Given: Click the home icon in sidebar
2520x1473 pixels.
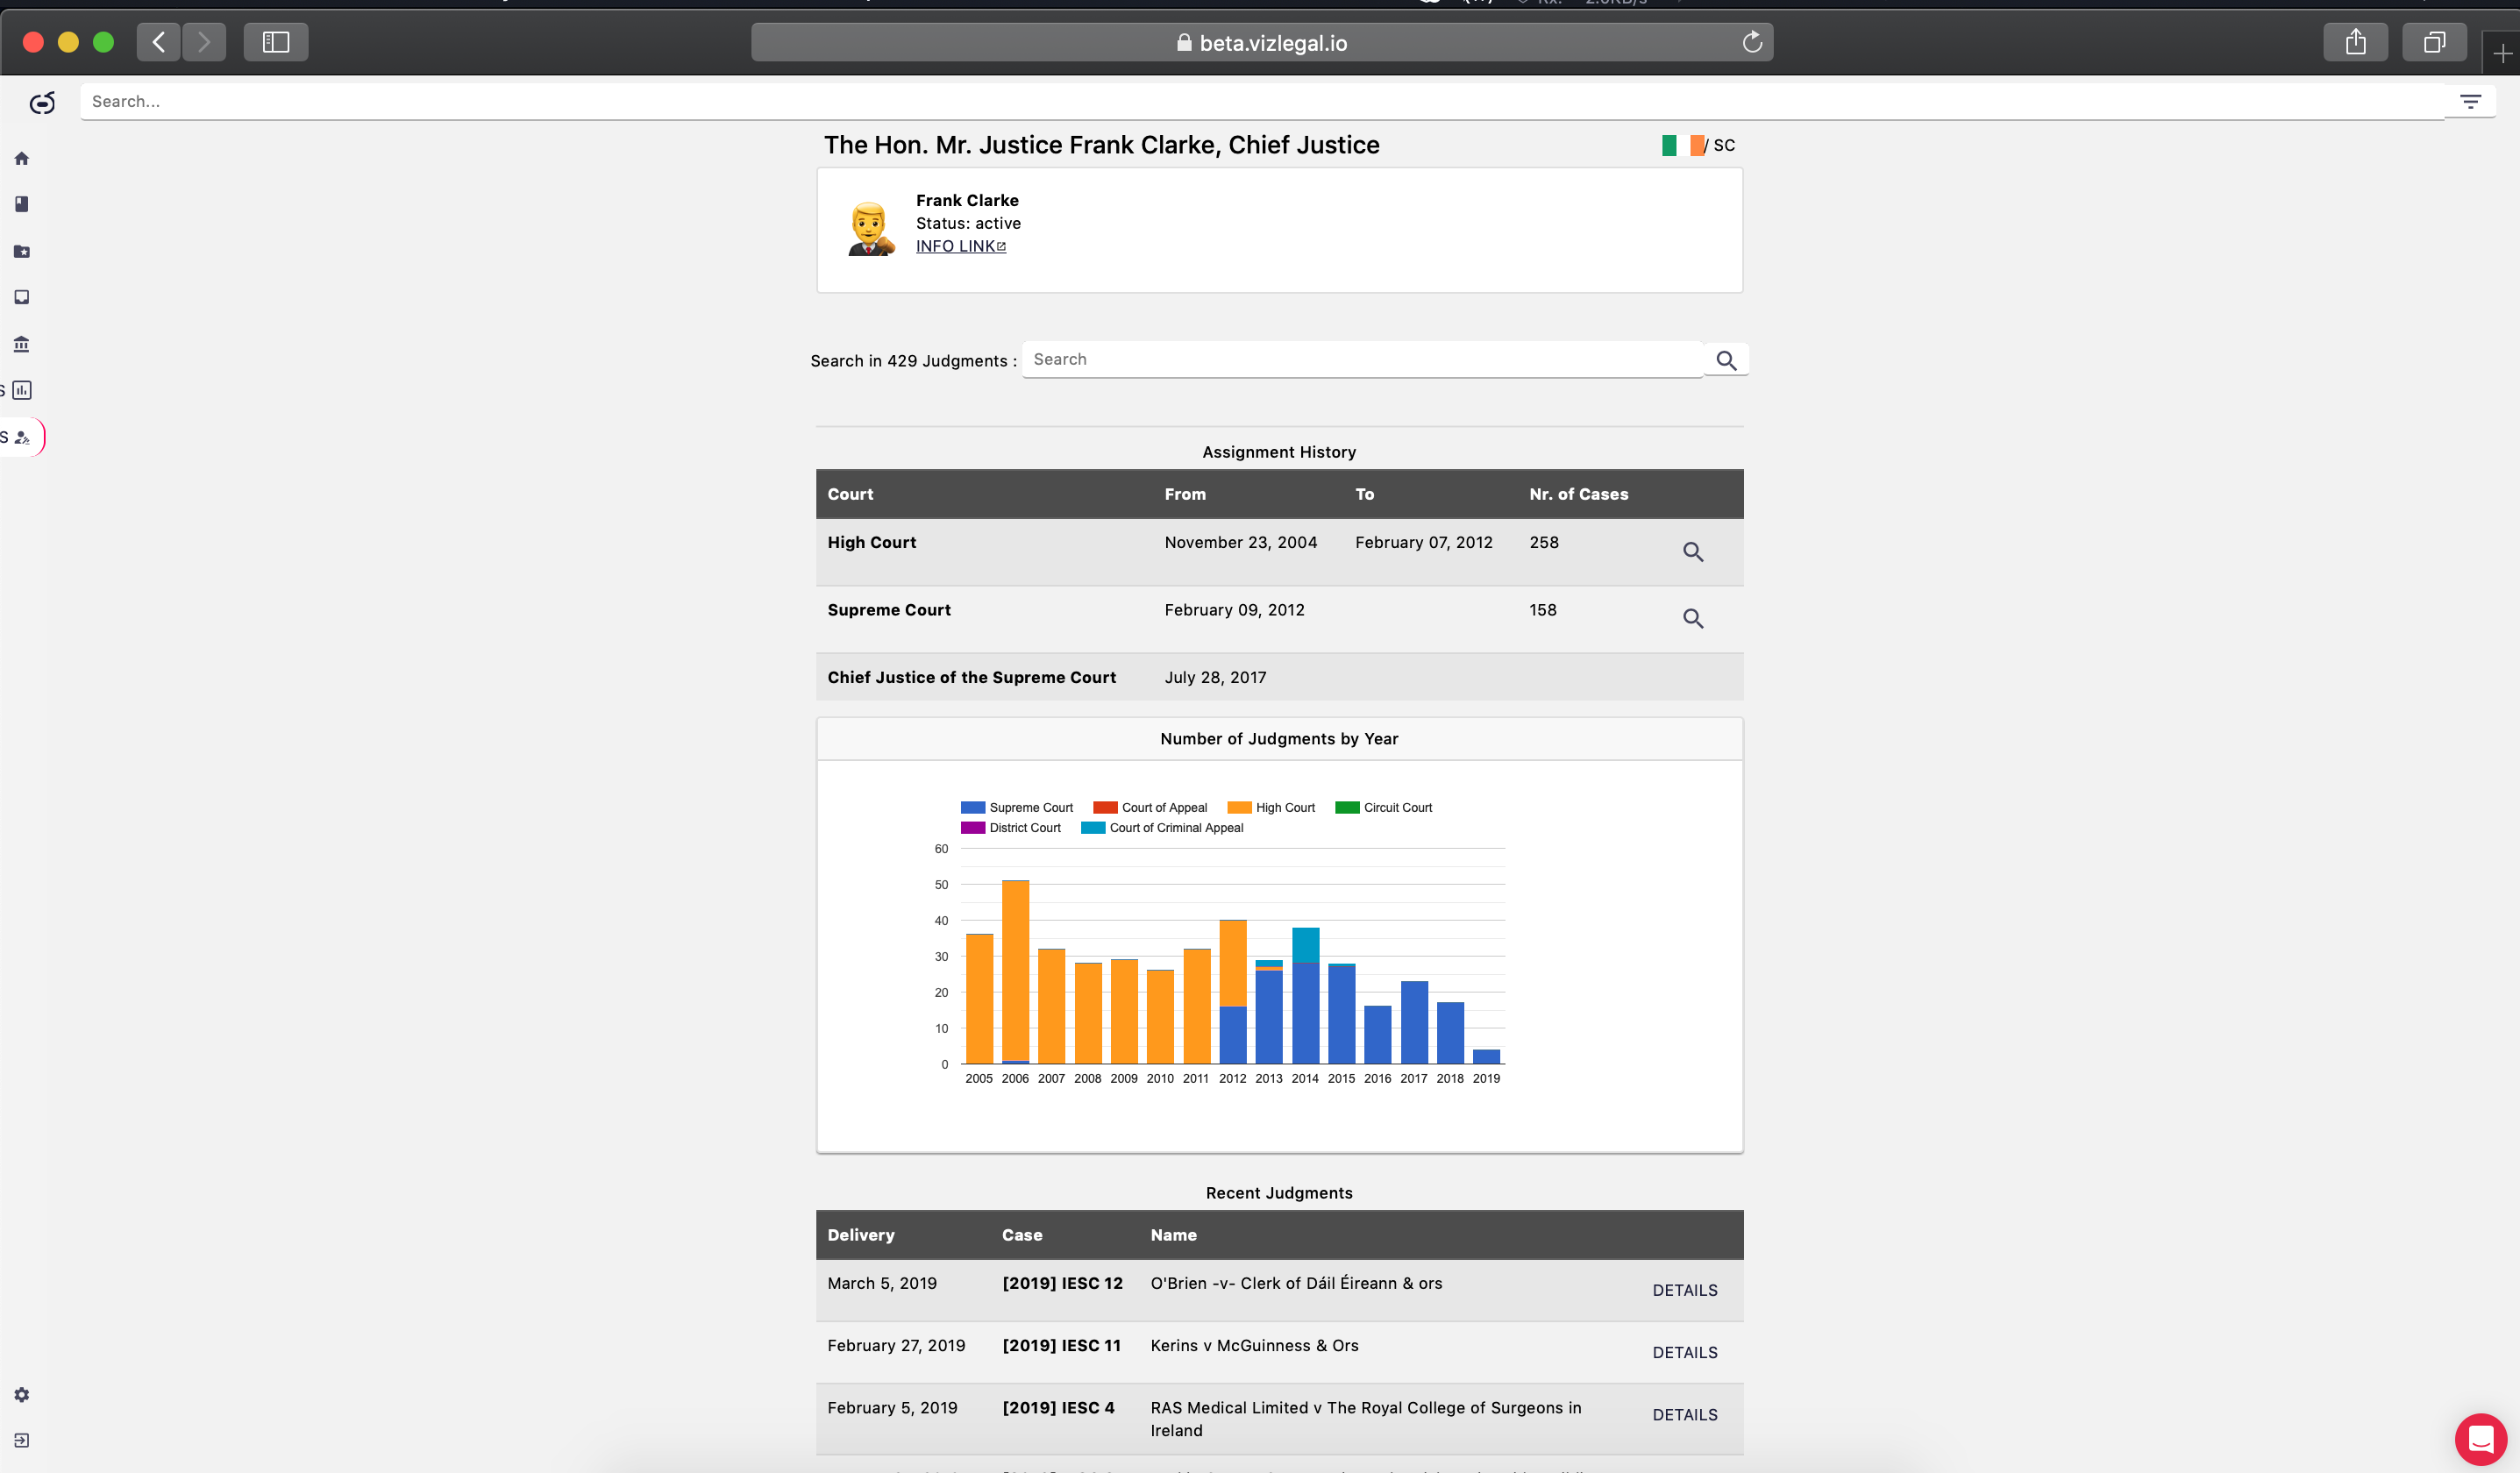Looking at the screenshot, I should [22, 158].
